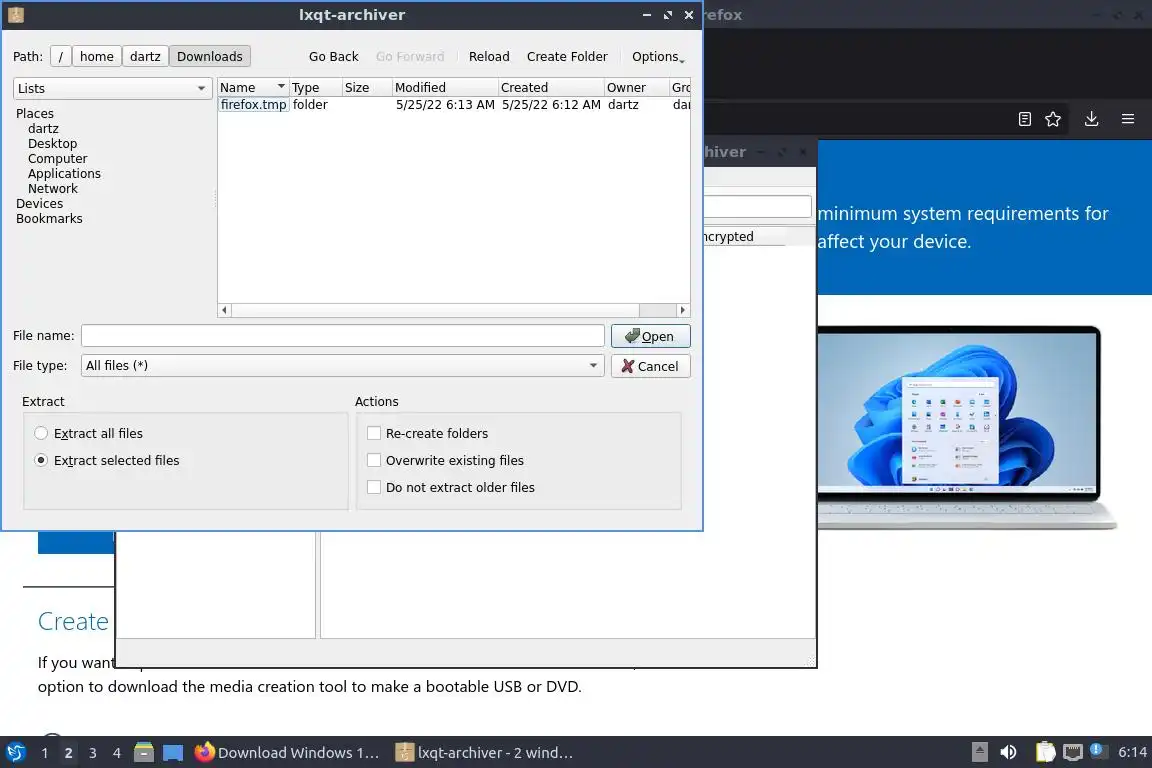Open Firefox reader view icon
The height and width of the screenshot is (768, 1152).
click(1025, 119)
